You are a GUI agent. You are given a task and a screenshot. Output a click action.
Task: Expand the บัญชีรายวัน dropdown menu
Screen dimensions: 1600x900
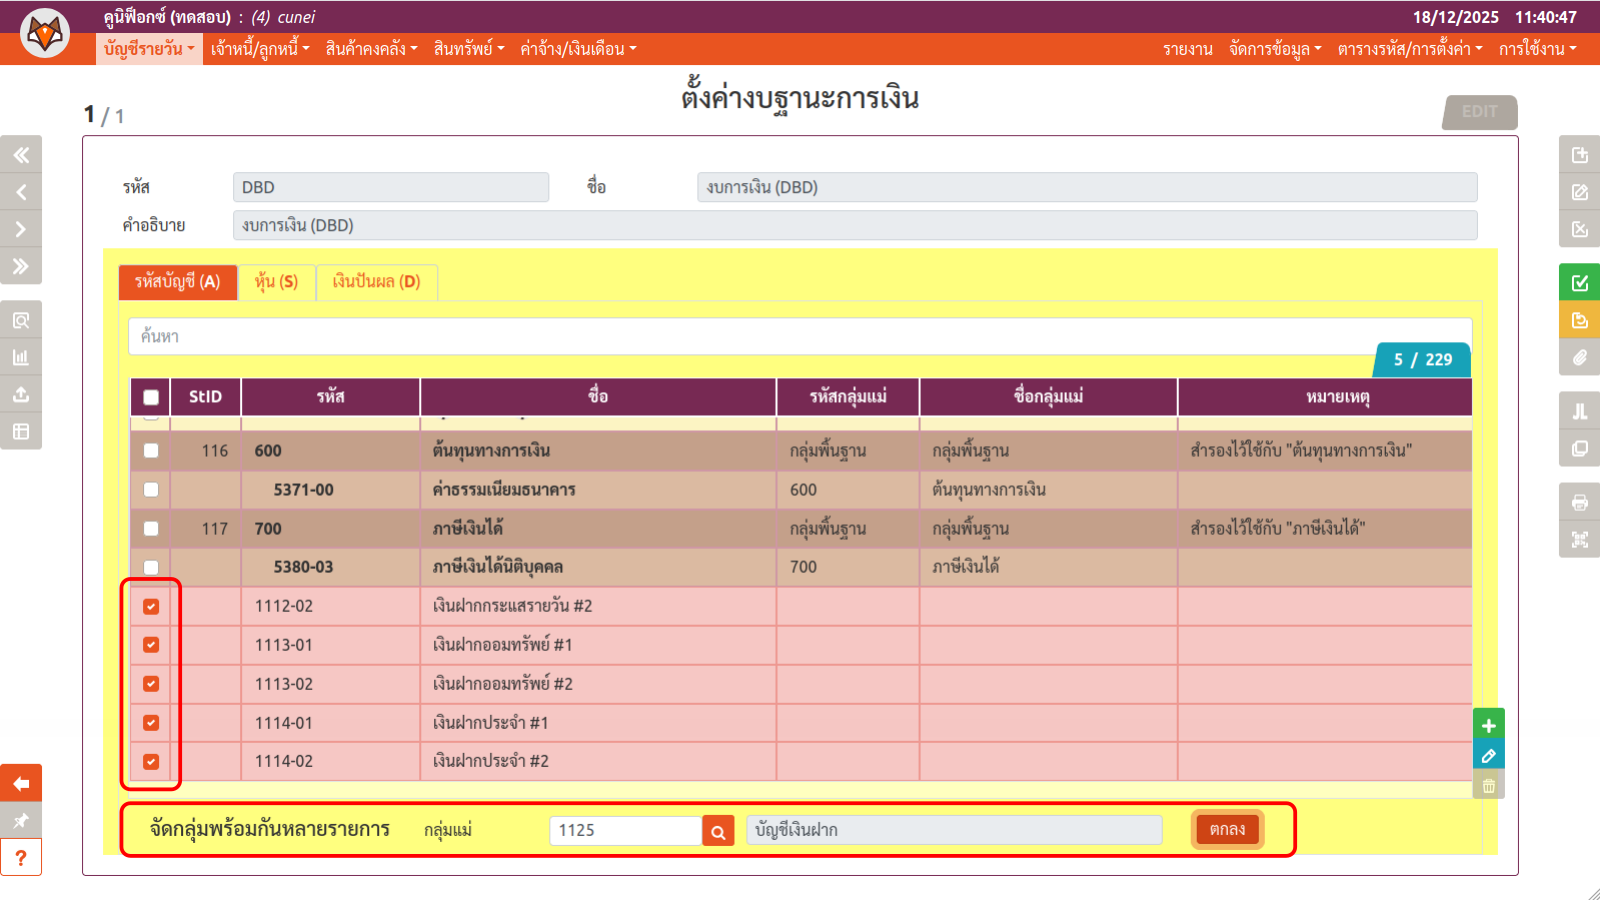point(149,49)
